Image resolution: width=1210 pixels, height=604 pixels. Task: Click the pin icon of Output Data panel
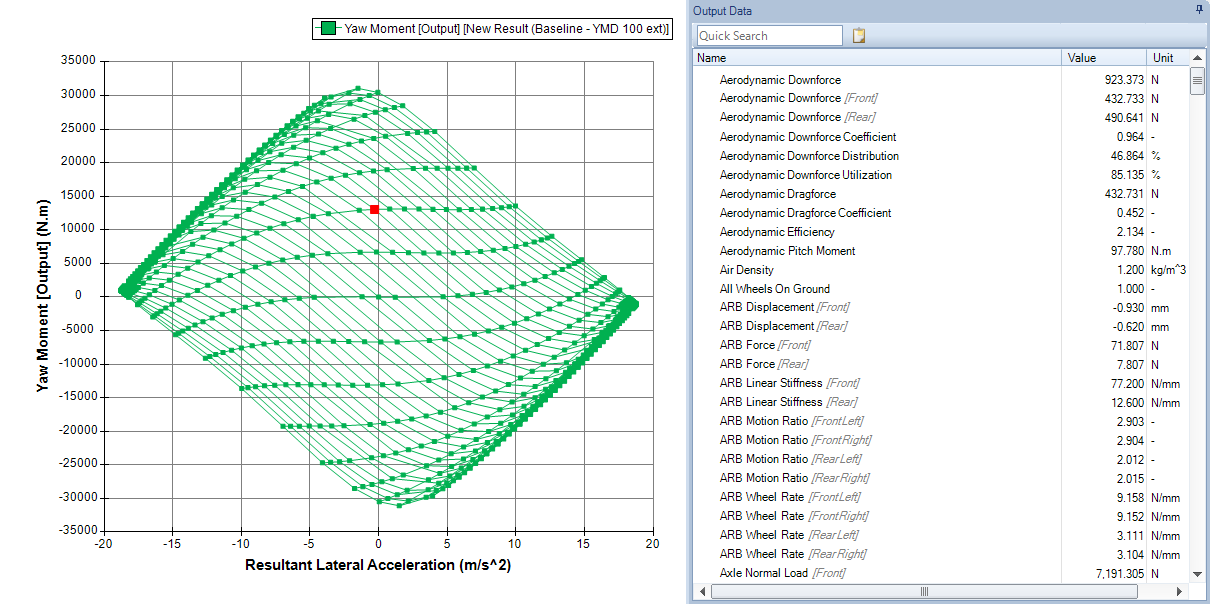tap(1200, 10)
